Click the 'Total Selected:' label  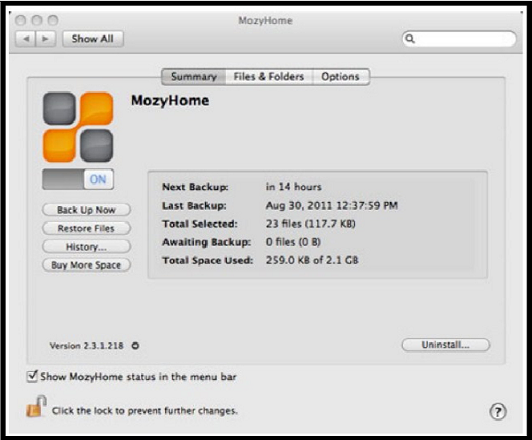pos(200,224)
